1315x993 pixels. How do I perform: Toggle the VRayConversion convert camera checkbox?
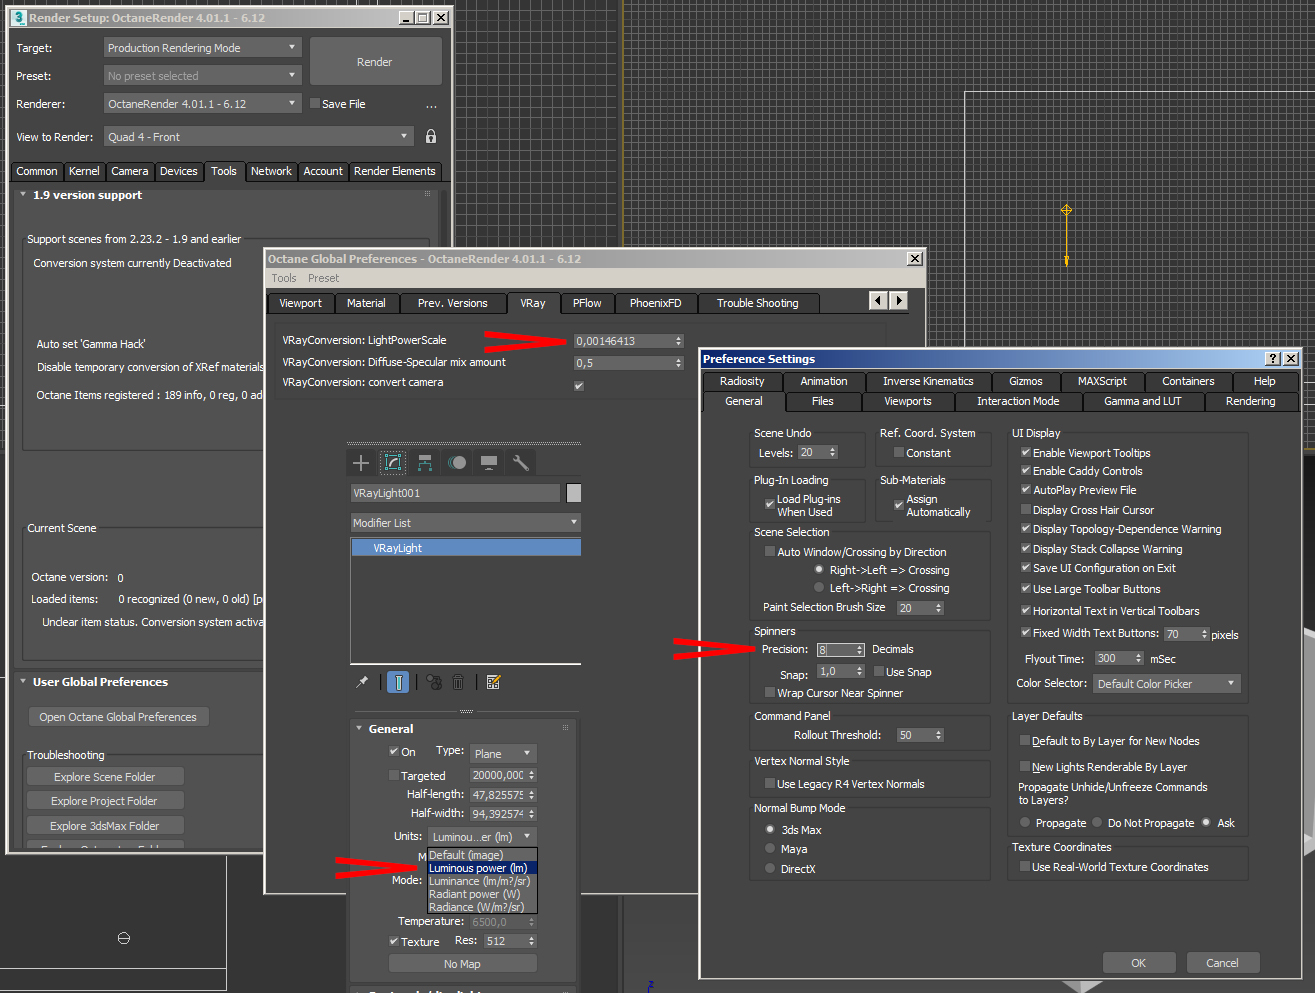(579, 386)
